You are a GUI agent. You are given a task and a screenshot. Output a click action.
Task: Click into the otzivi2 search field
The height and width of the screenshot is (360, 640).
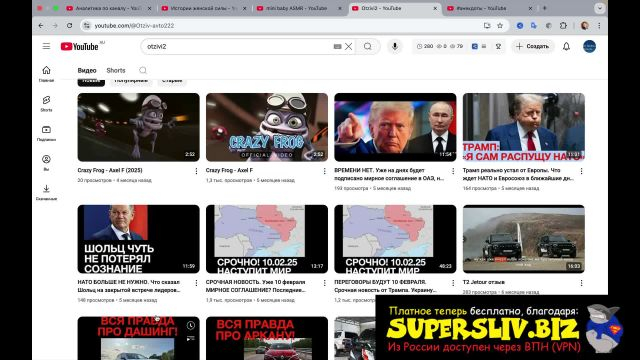point(239,47)
